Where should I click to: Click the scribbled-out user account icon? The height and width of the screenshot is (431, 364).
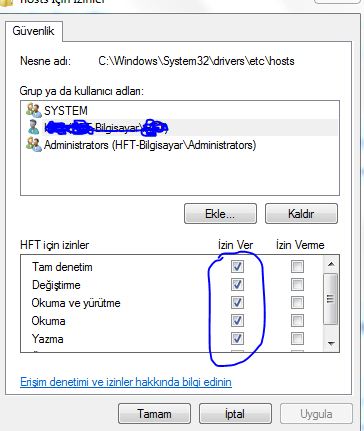coord(34,127)
